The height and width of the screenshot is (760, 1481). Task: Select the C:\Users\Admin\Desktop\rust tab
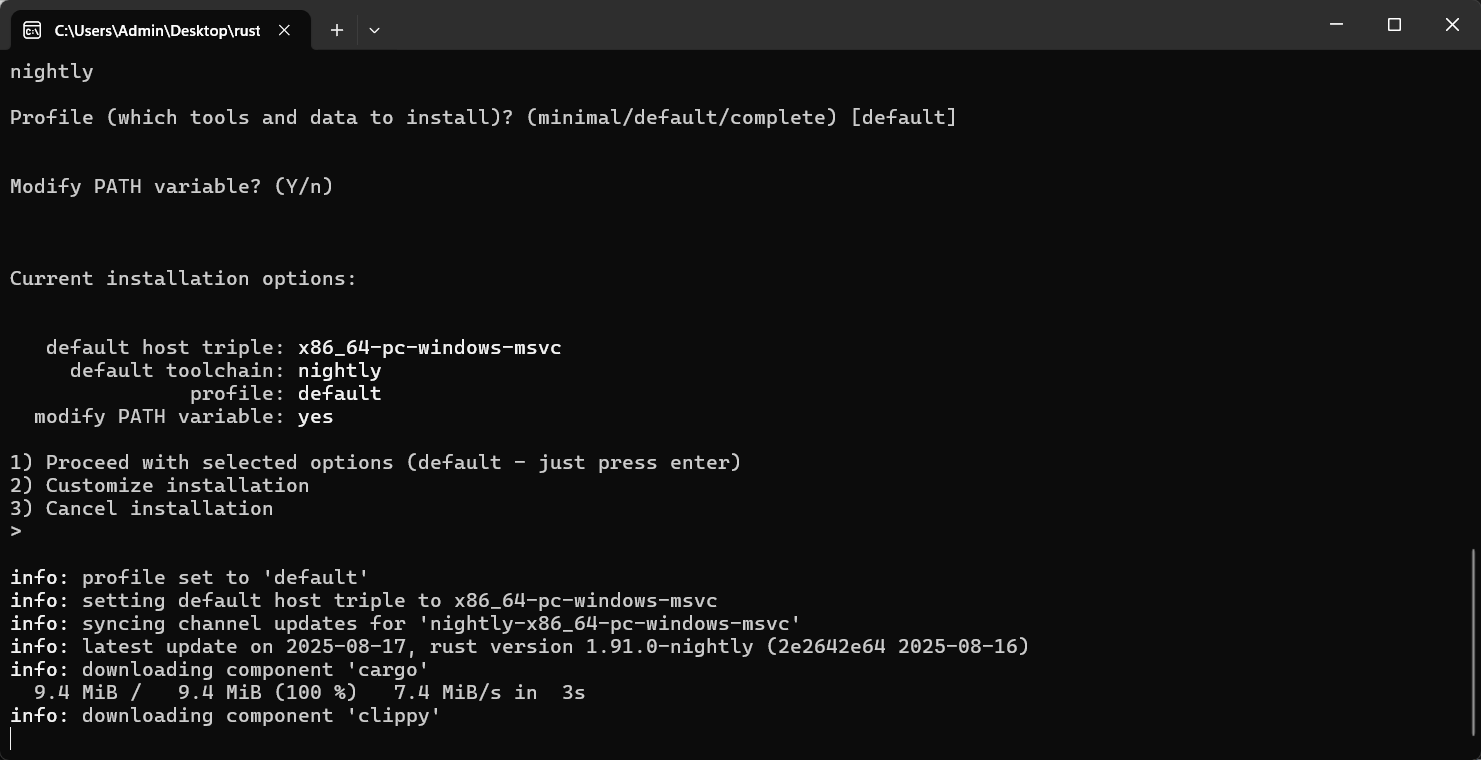tap(157, 30)
